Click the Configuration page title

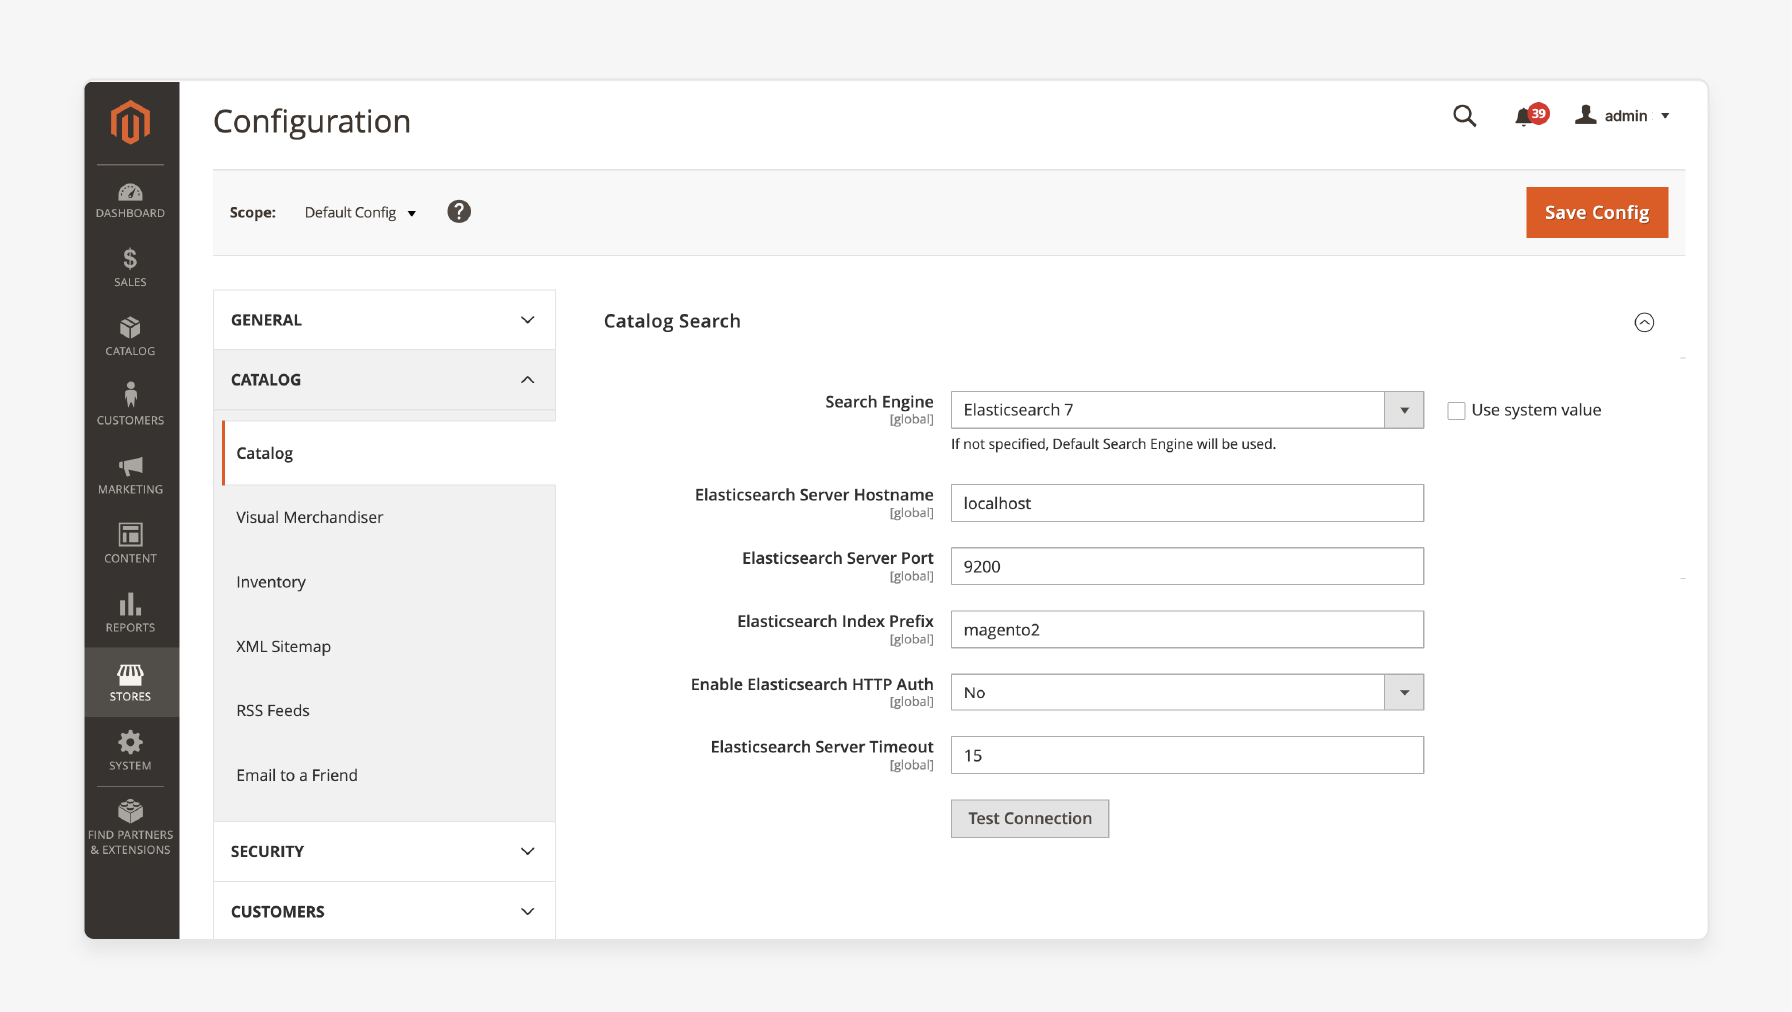tap(312, 121)
